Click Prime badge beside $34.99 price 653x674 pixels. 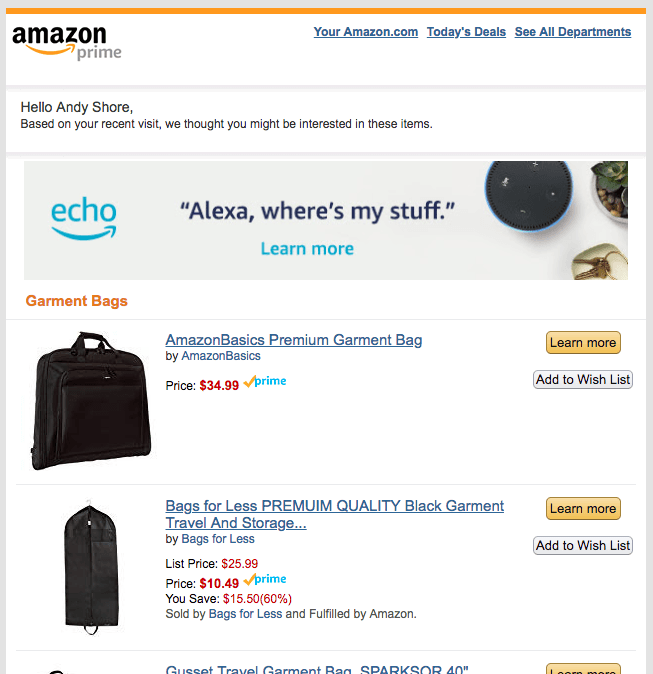[265, 382]
